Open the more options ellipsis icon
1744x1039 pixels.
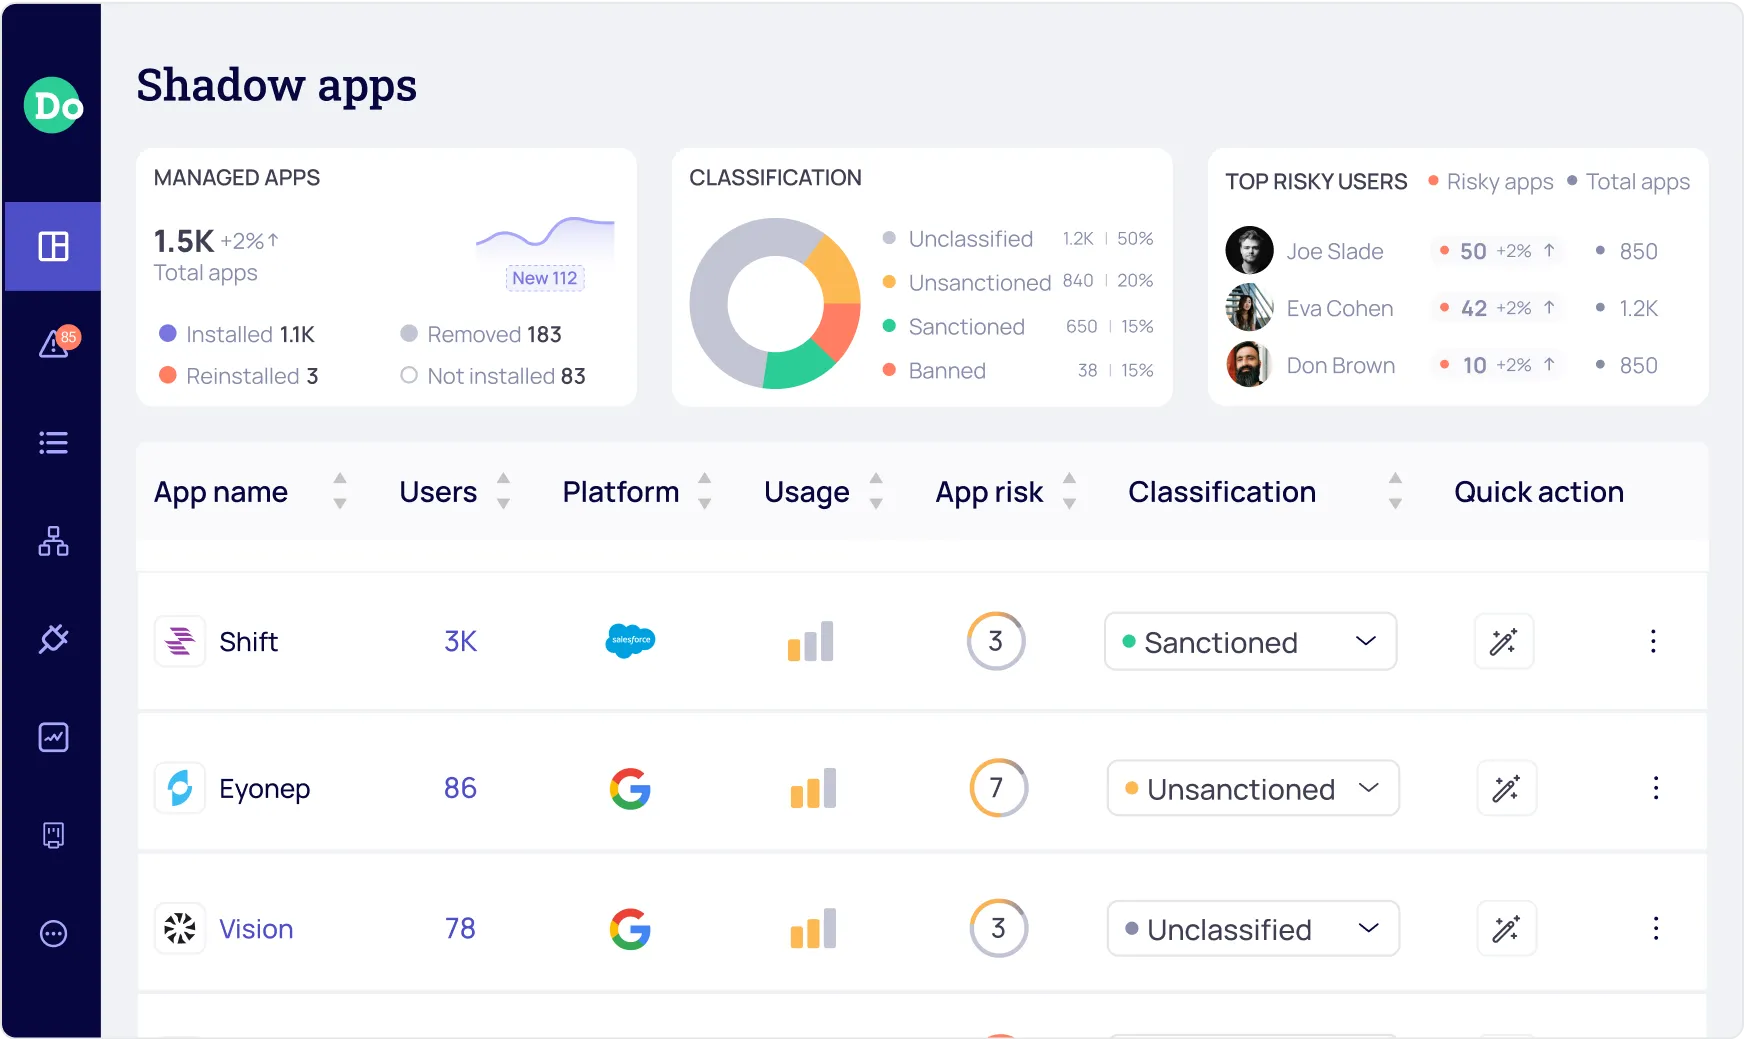tap(52, 933)
